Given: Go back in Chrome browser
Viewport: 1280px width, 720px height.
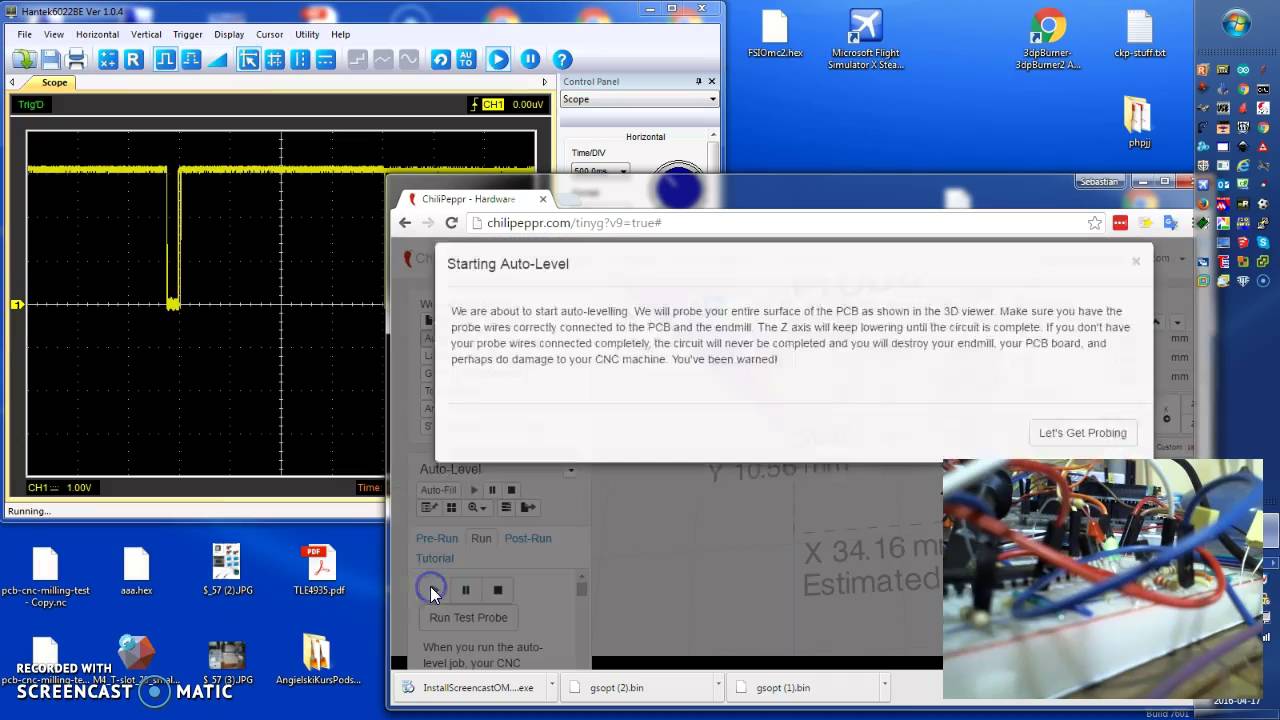Looking at the screenshot, I should tap(405, 223).
